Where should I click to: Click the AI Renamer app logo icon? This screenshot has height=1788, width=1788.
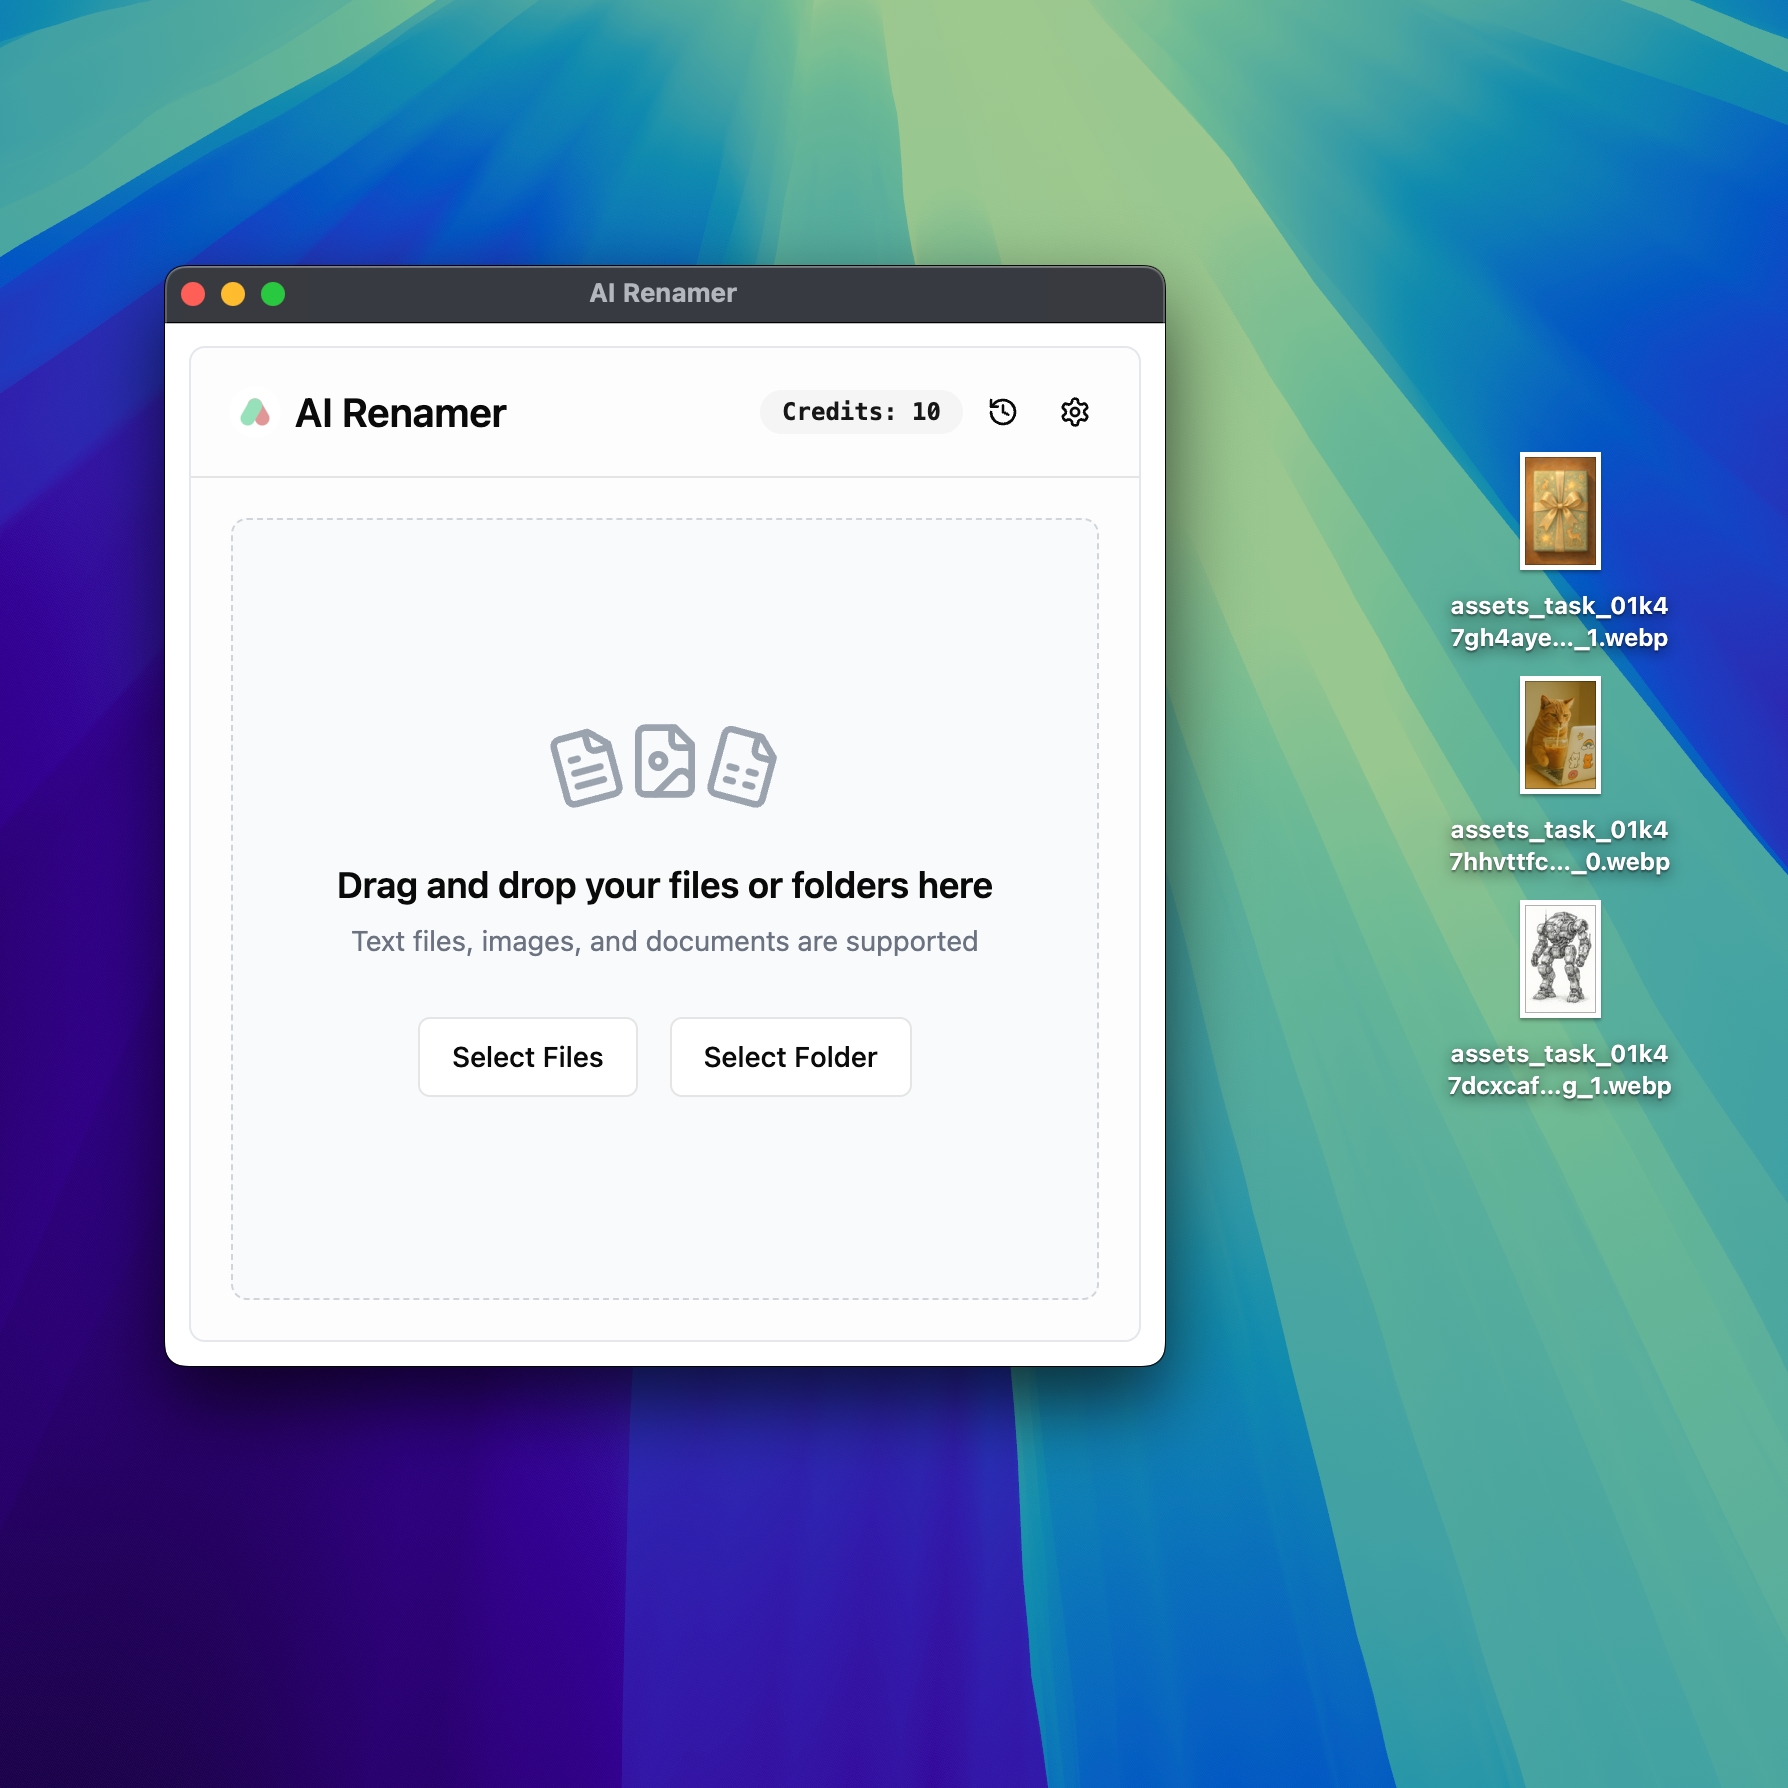pyautogui.click(x=254, y=412)
